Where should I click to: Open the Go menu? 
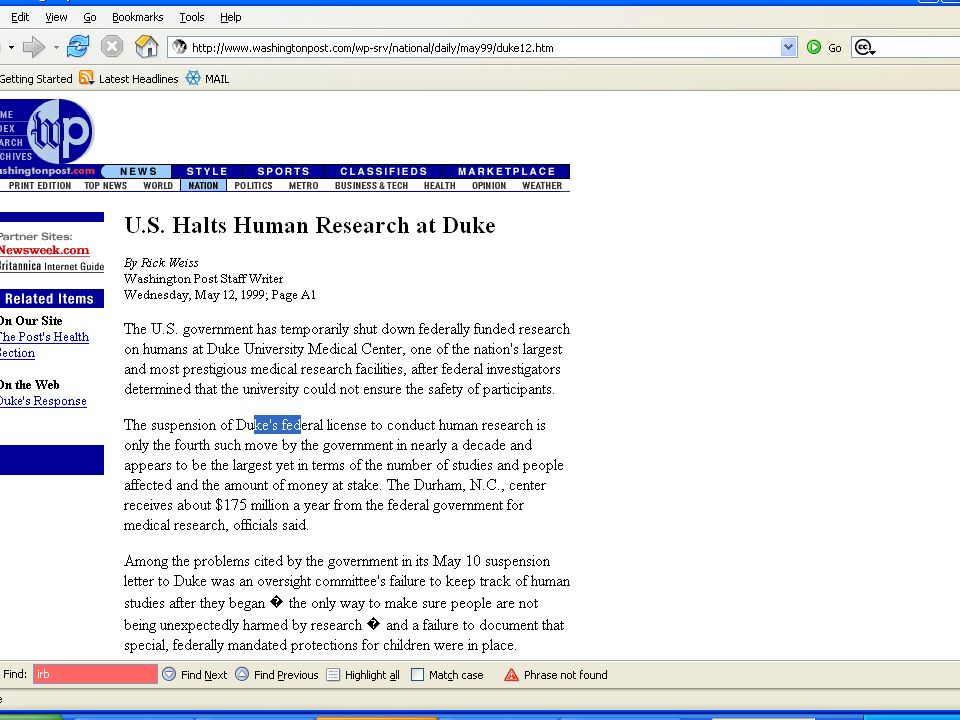(x=90, y=17)
